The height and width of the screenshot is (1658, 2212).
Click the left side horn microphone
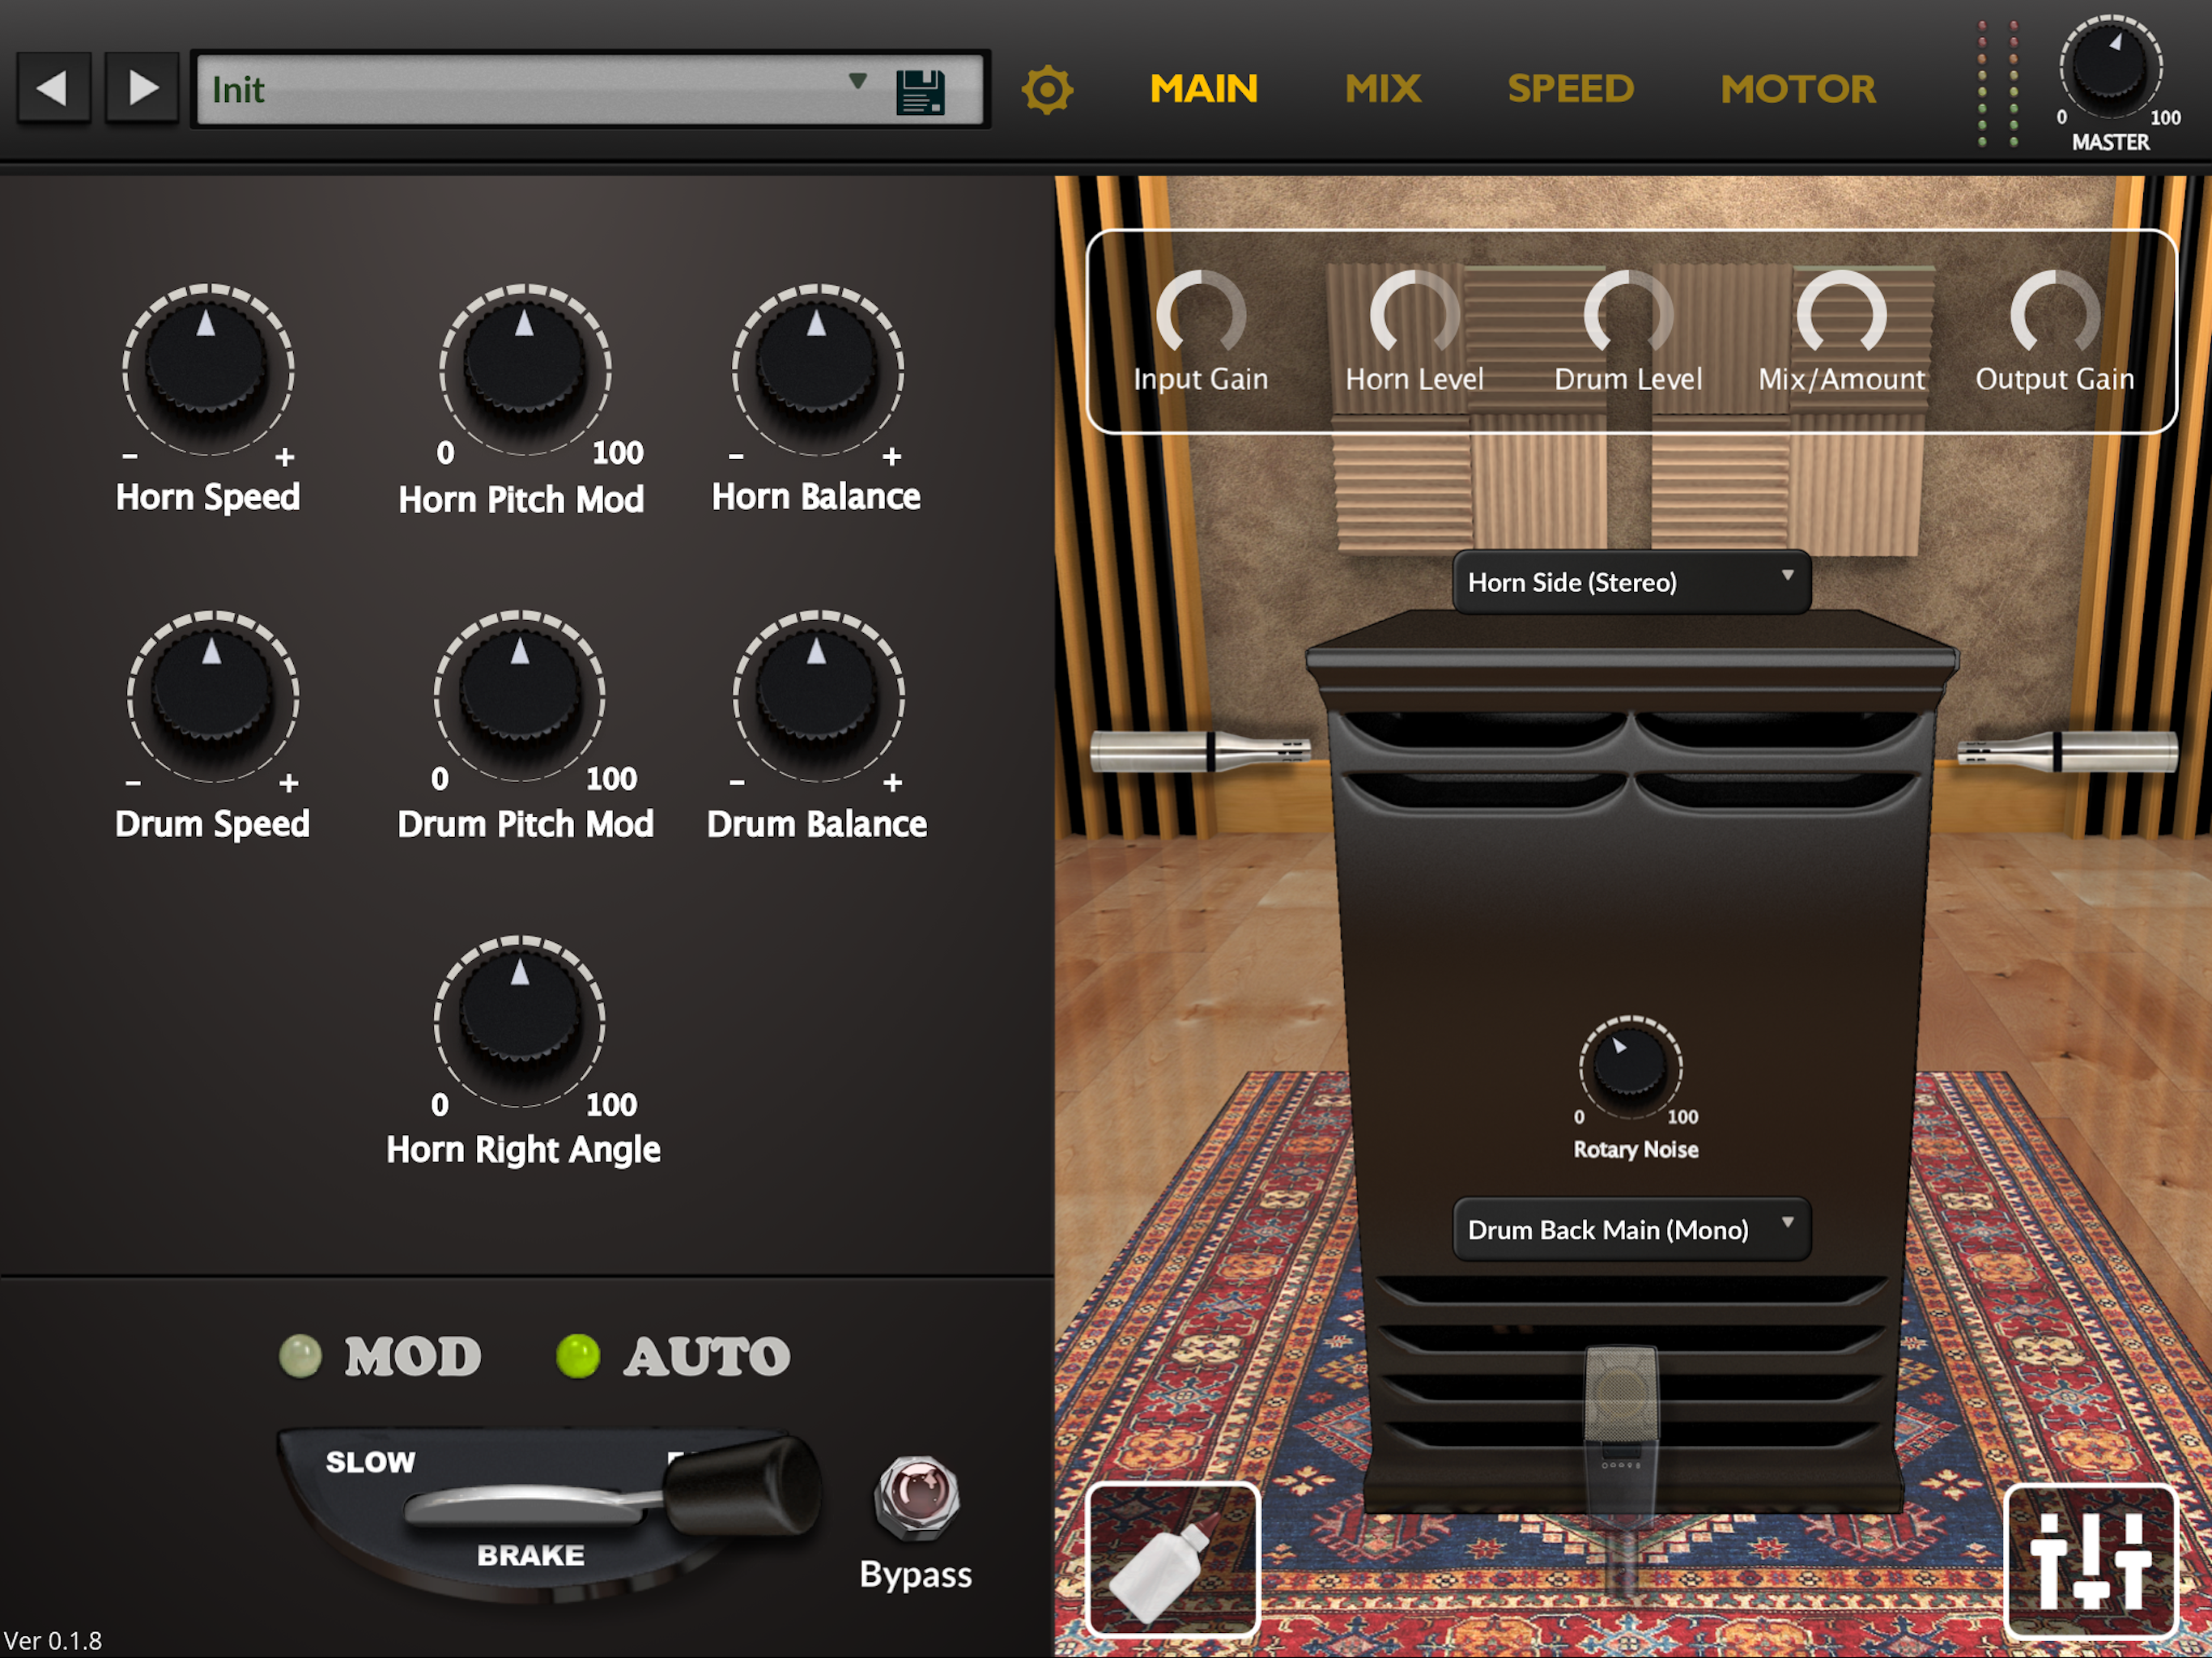[x=1199, y=750]
